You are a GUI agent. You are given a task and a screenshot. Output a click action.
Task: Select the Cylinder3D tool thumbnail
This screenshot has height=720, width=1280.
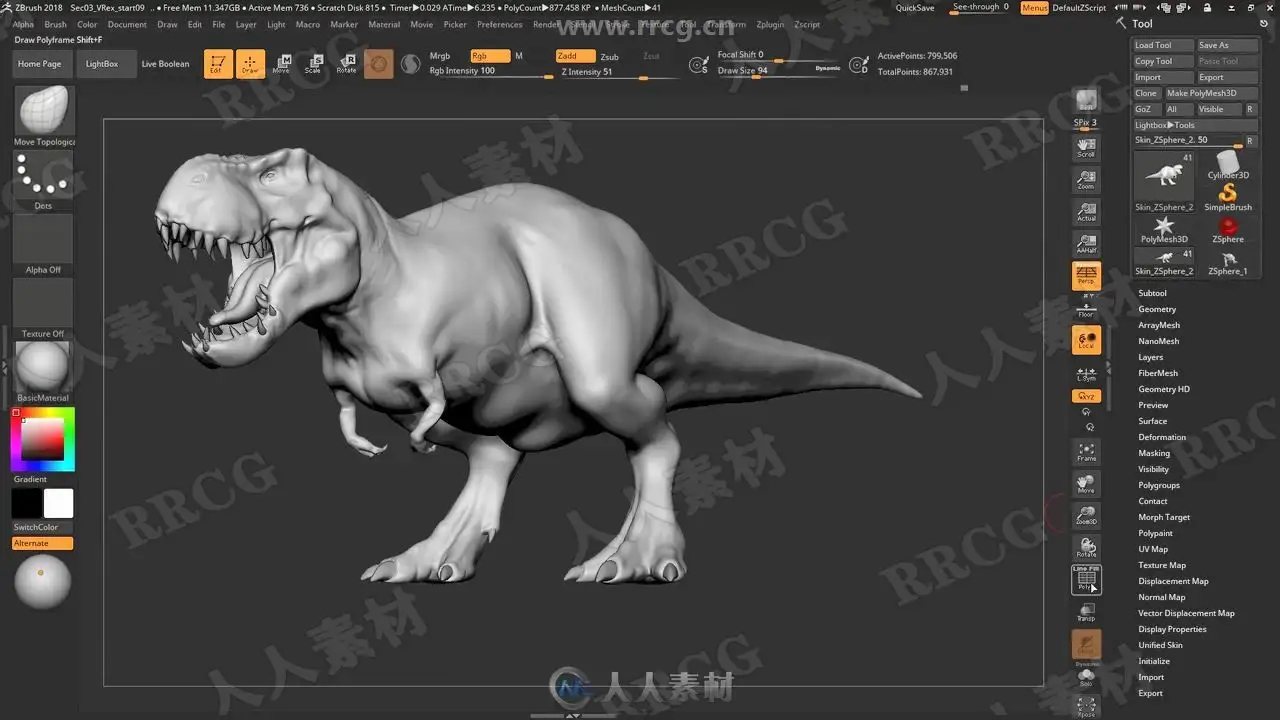(x=1228, y=165)
